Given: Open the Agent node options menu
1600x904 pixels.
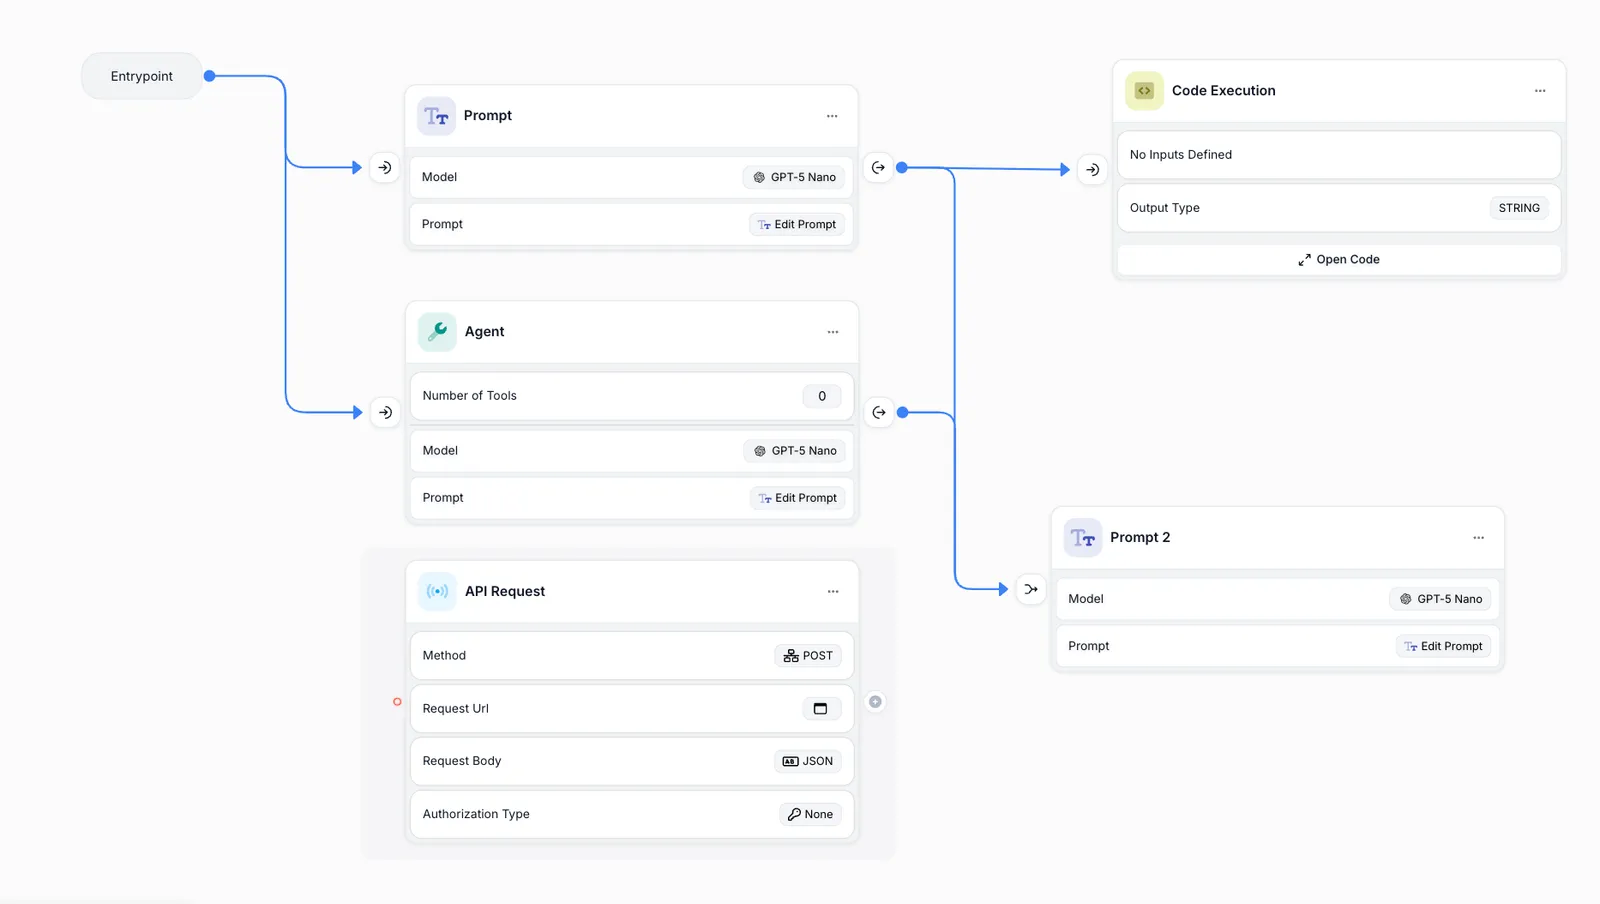Looking at the screenshot, I should pos(833,332).
